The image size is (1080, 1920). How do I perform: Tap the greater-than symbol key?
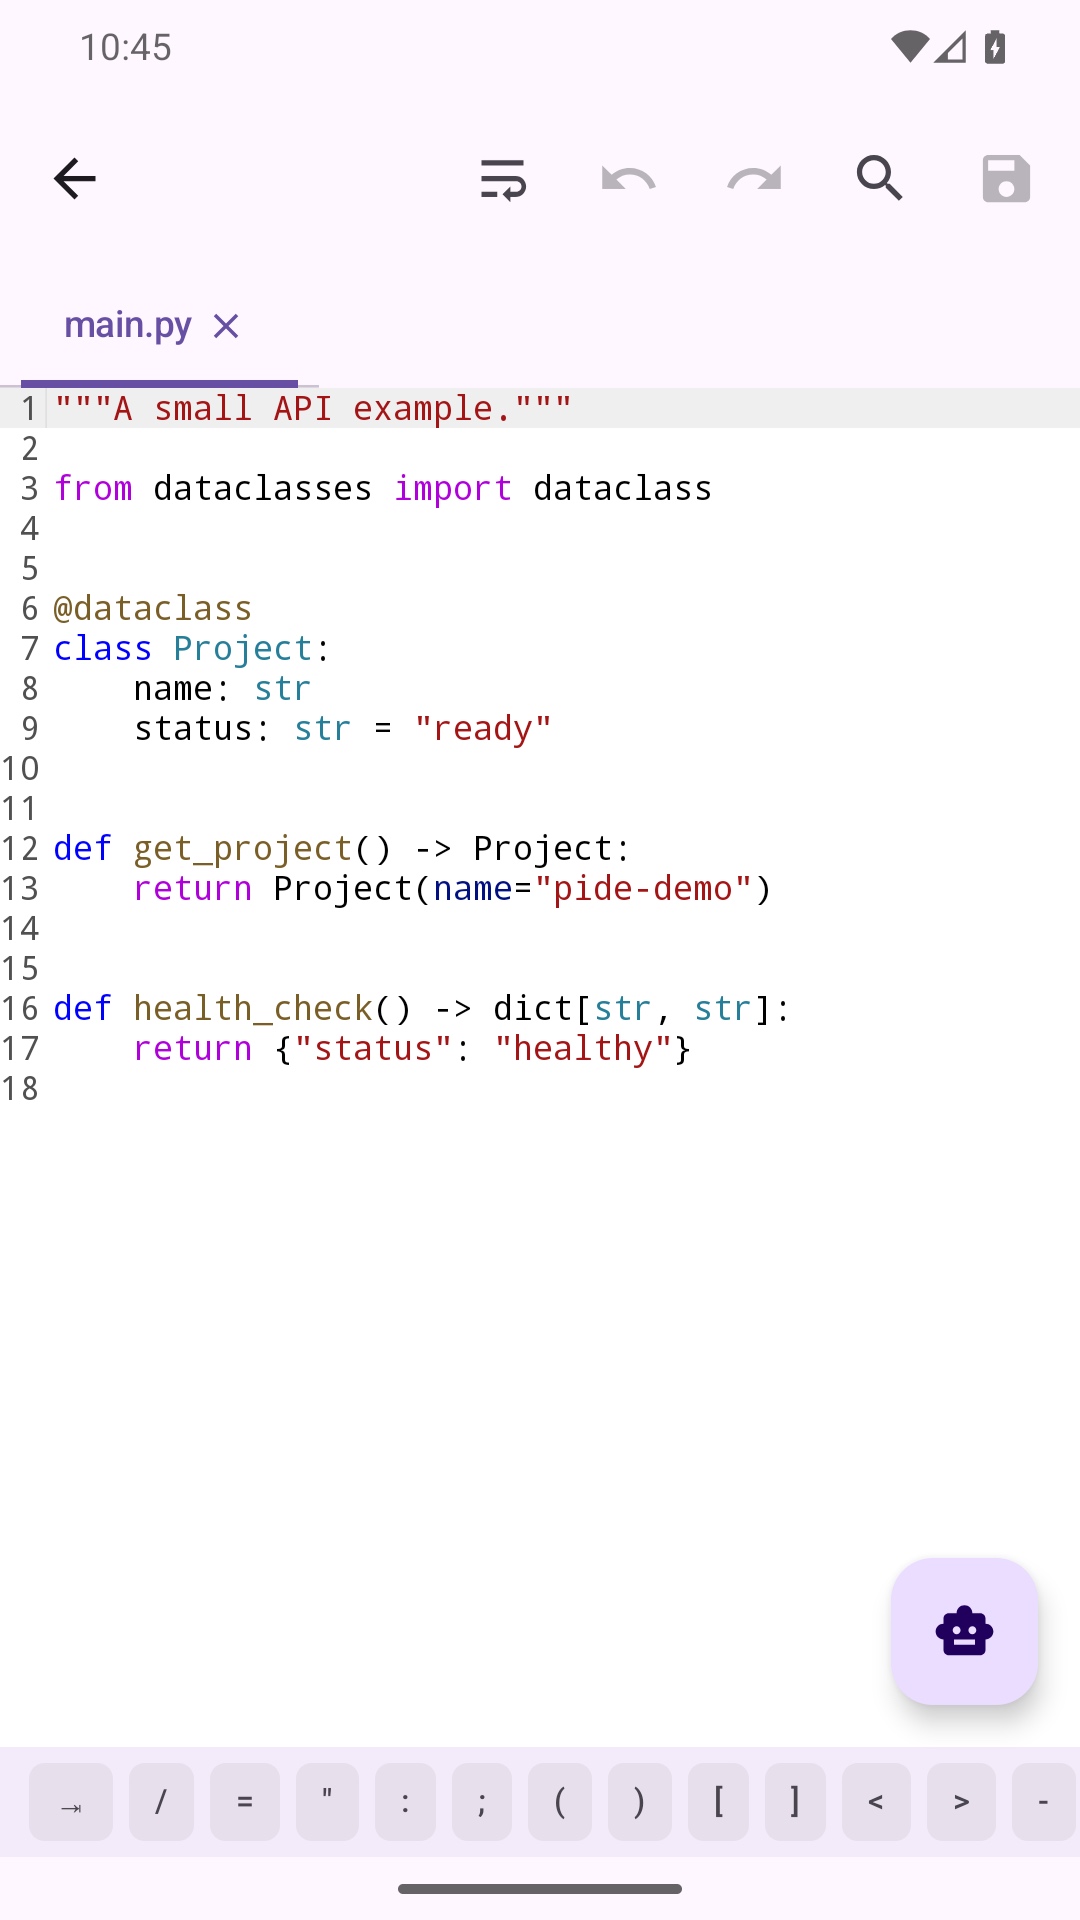[x=961, y=1802]
